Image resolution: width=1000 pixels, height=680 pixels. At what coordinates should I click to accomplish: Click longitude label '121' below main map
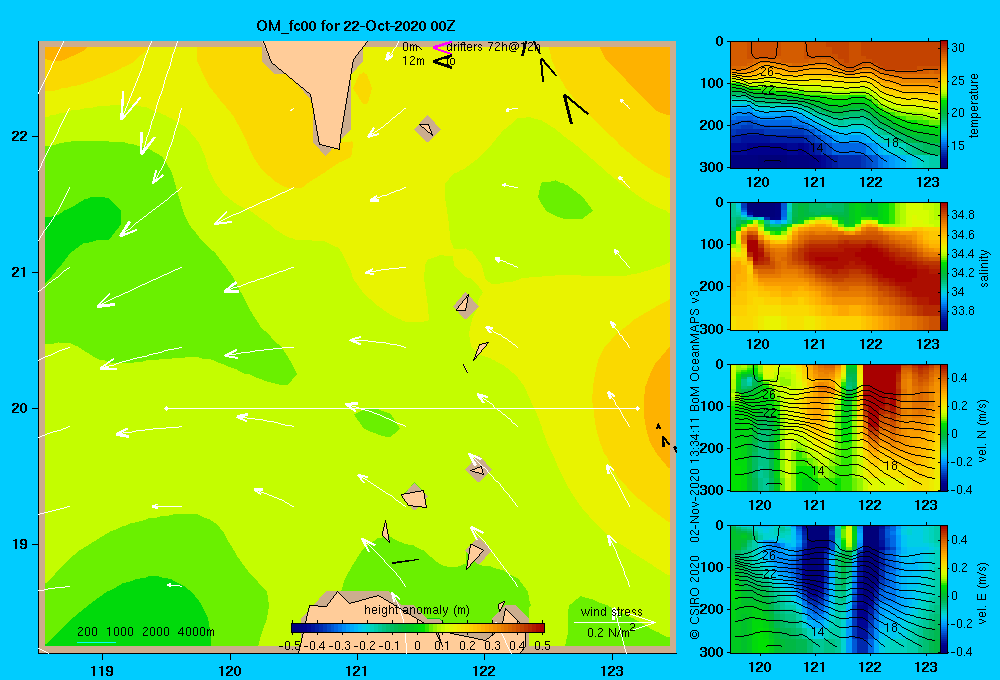click(357, 670)
